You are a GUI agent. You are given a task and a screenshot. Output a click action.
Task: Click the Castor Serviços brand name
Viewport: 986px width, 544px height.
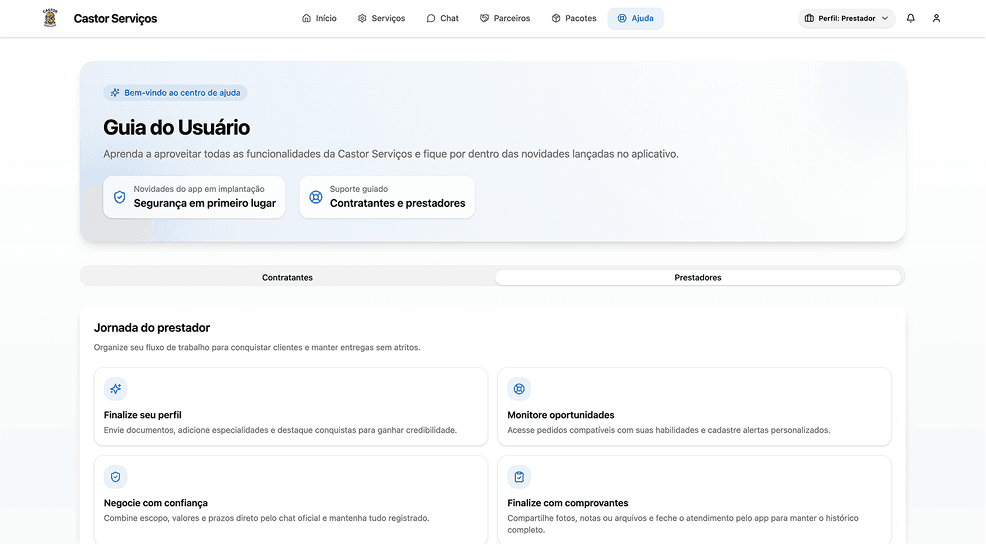pos(115,19)
